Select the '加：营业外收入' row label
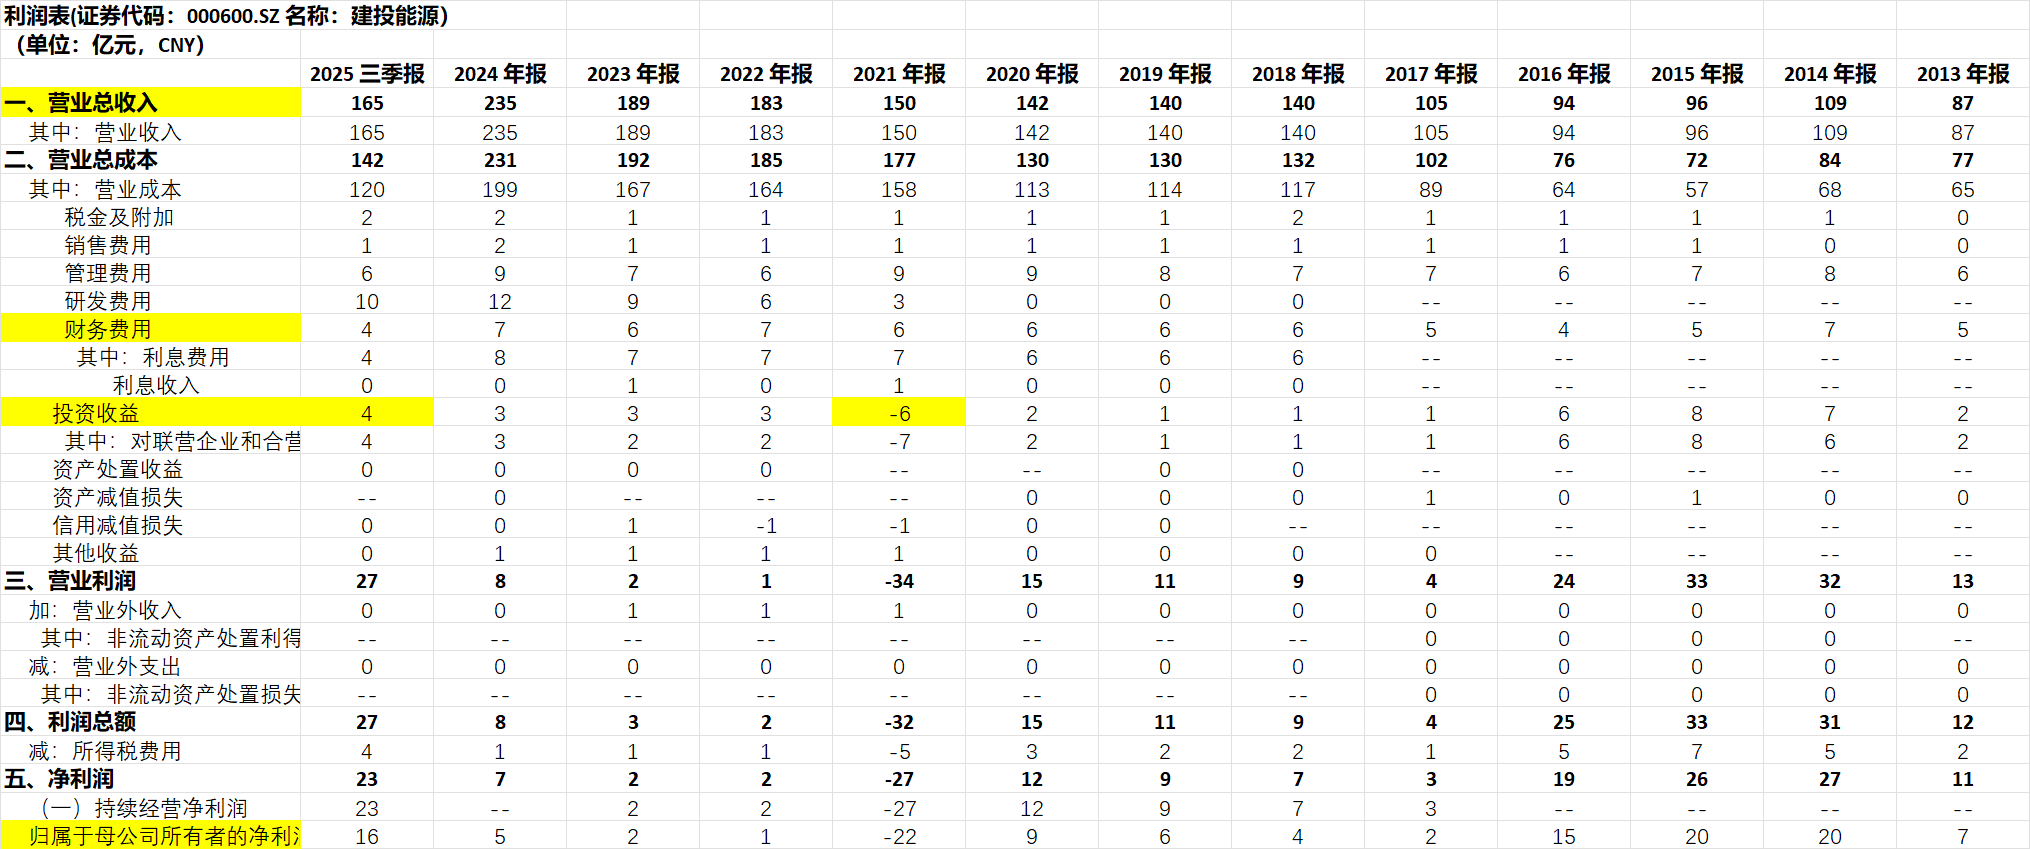 [105, 610]
